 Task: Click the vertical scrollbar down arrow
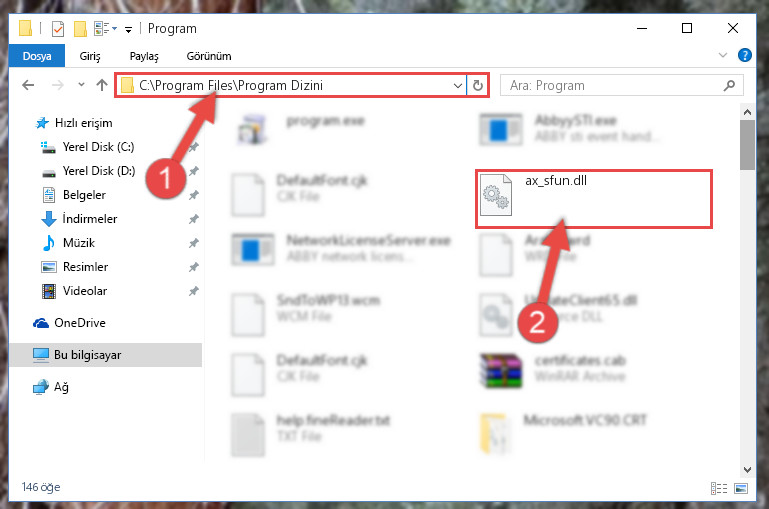[747, 469]
